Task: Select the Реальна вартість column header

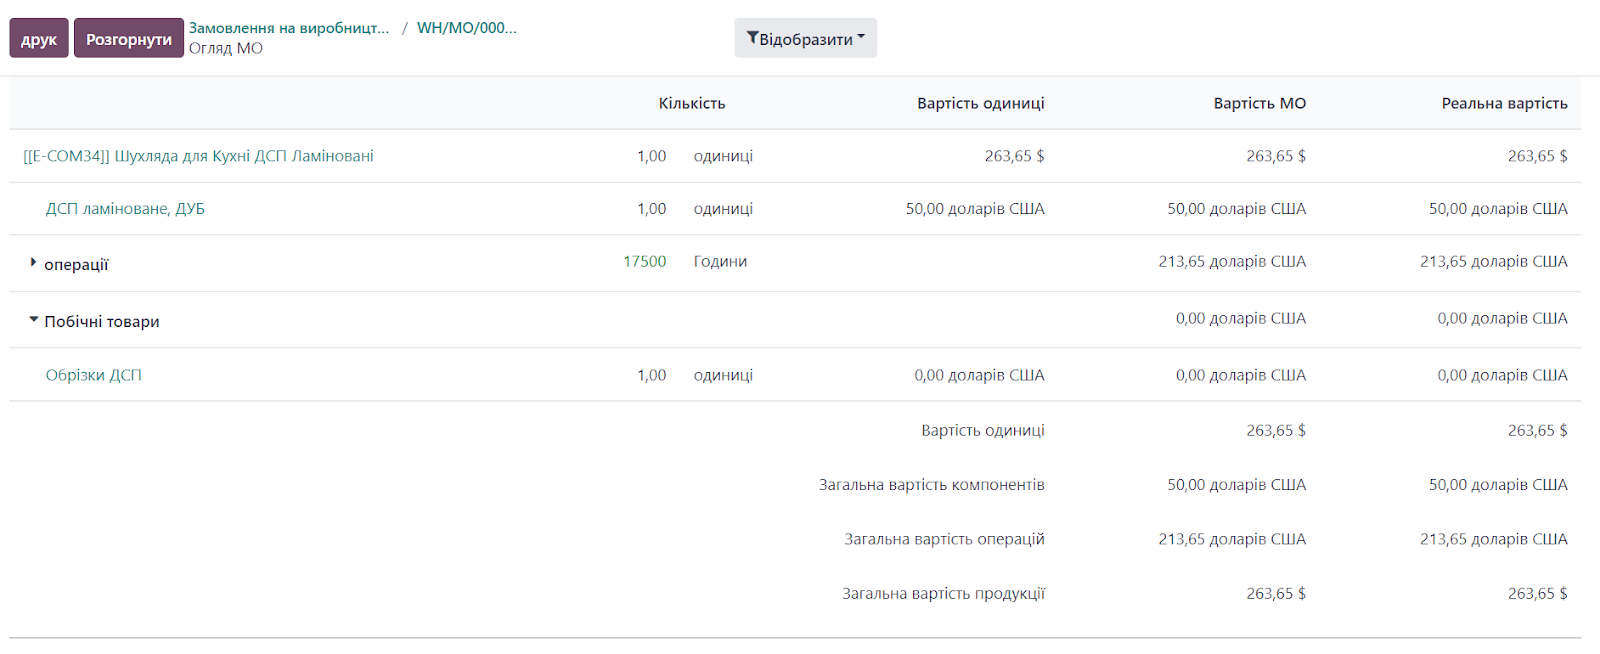Action: coord(1505,103)
